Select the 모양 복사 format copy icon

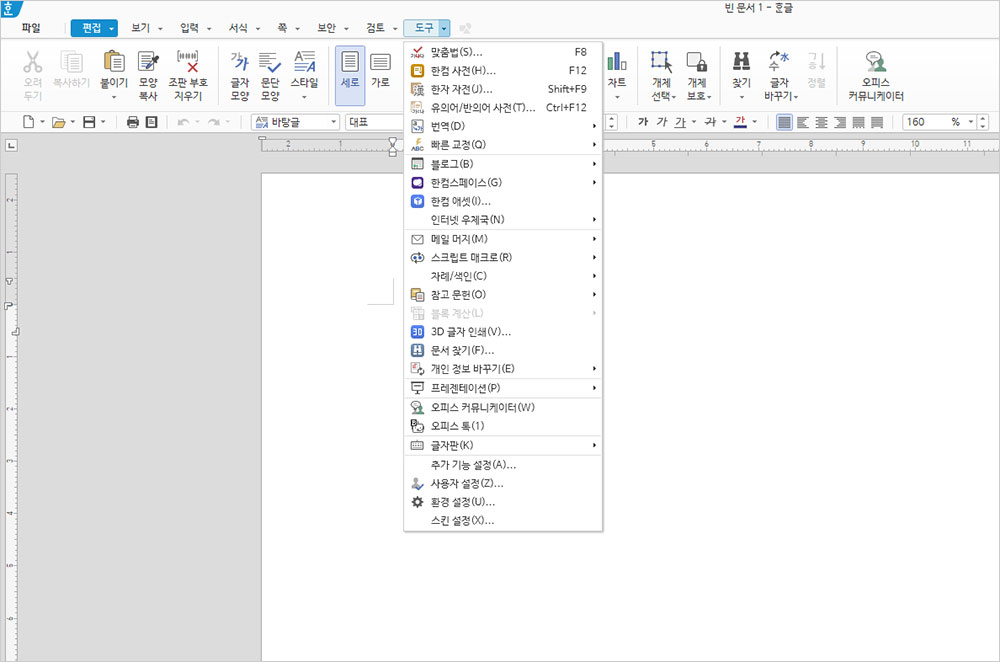pos(148,62)
